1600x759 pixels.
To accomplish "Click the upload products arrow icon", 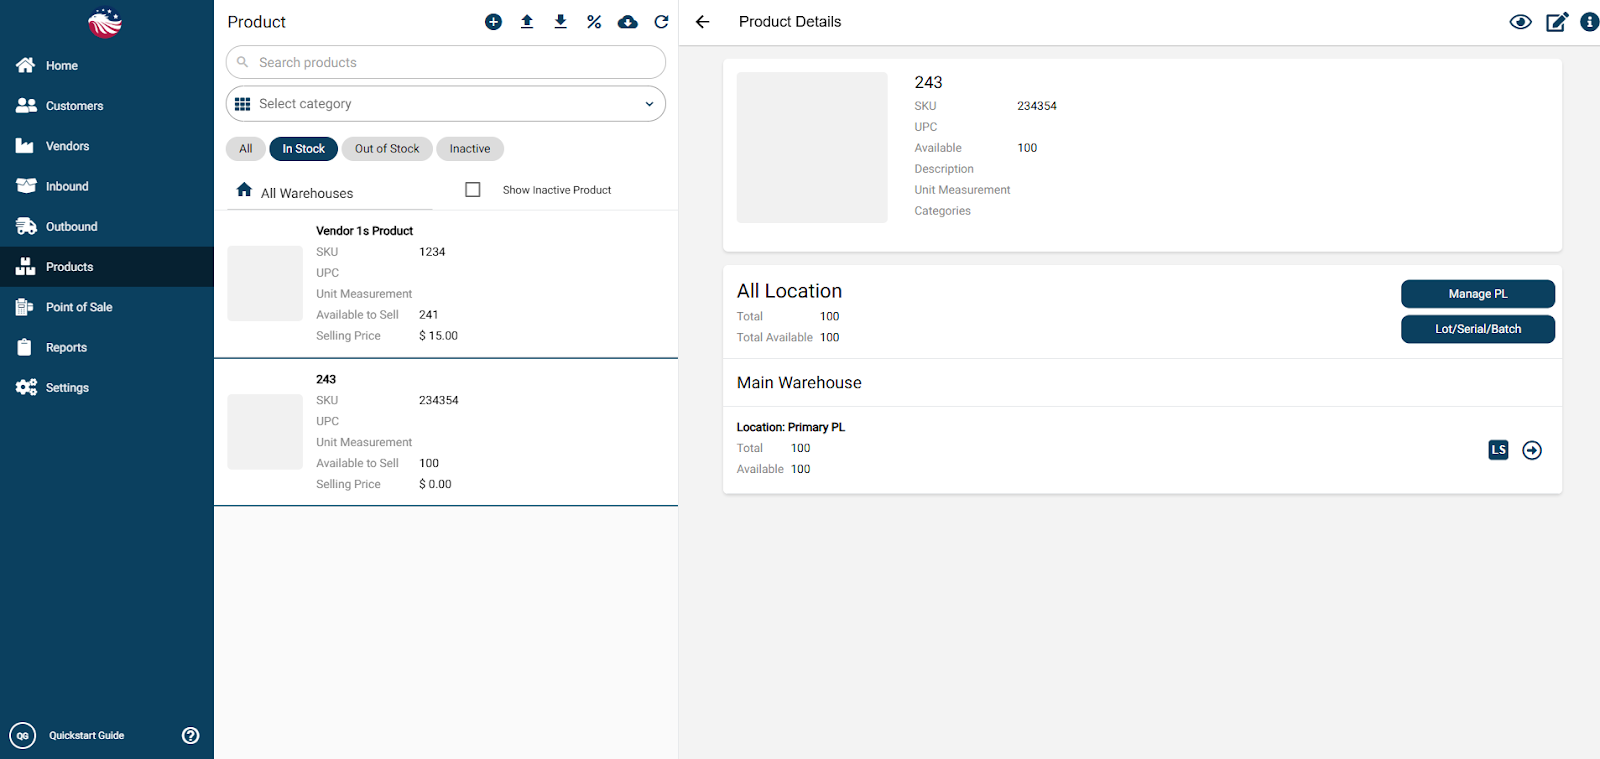I will pyautogui.click(x=527, y=22).
